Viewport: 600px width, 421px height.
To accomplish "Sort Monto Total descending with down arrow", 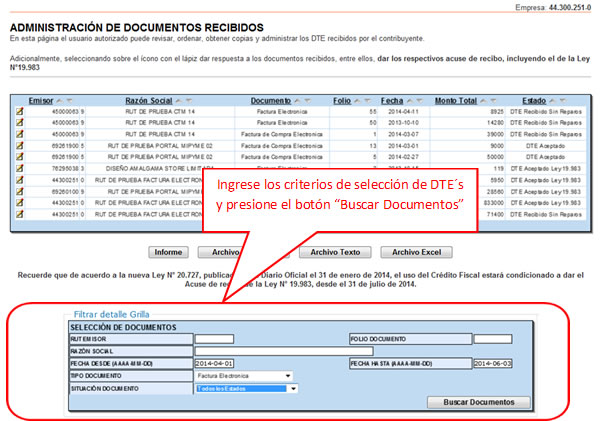I will pos(494,101).
